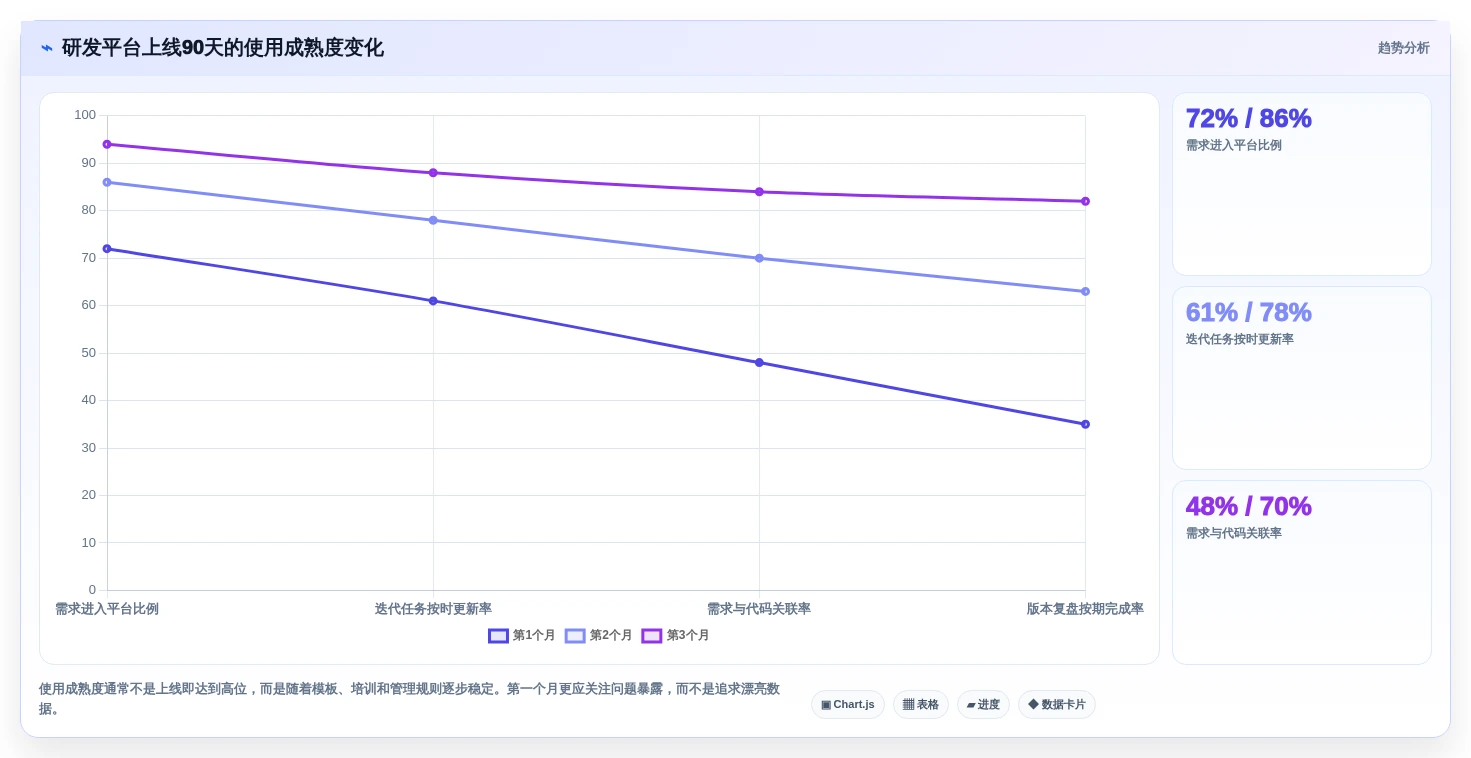Click the title 研发平台上线90天的使用成熟度变化
1471x758 pixels.
point(223,48)
